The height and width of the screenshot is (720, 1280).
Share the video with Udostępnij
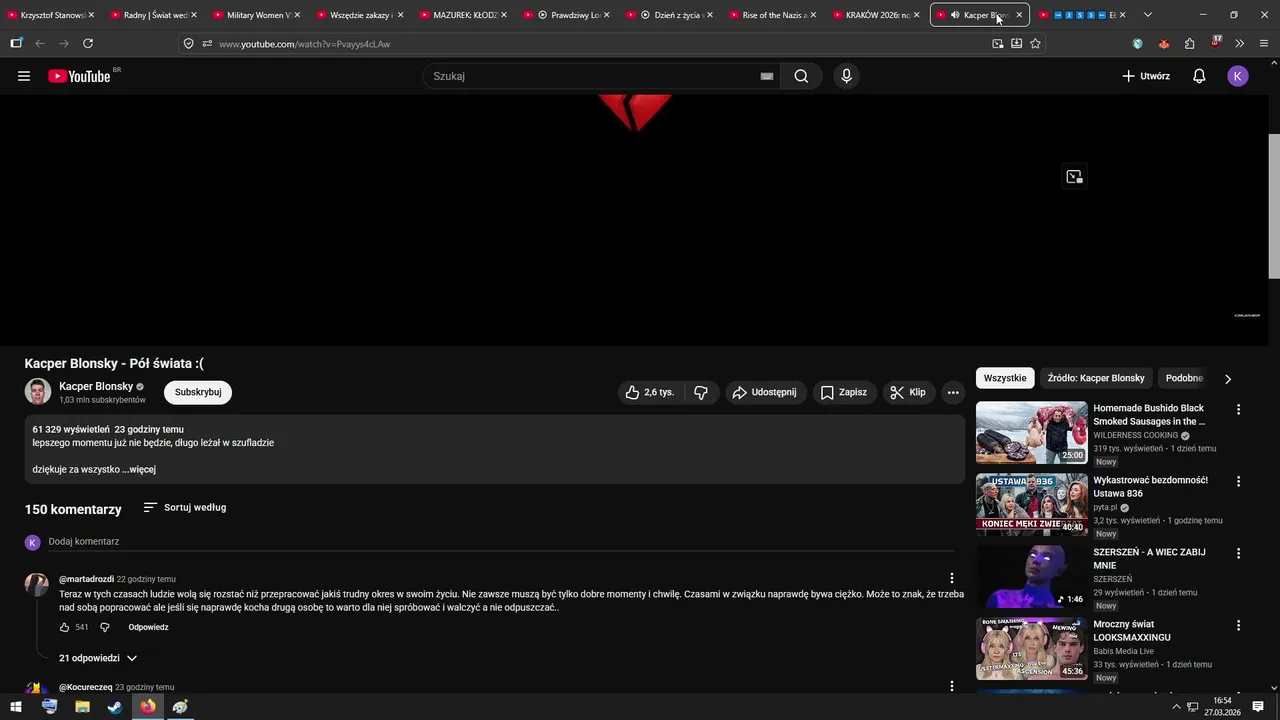[x=765, y=393]
